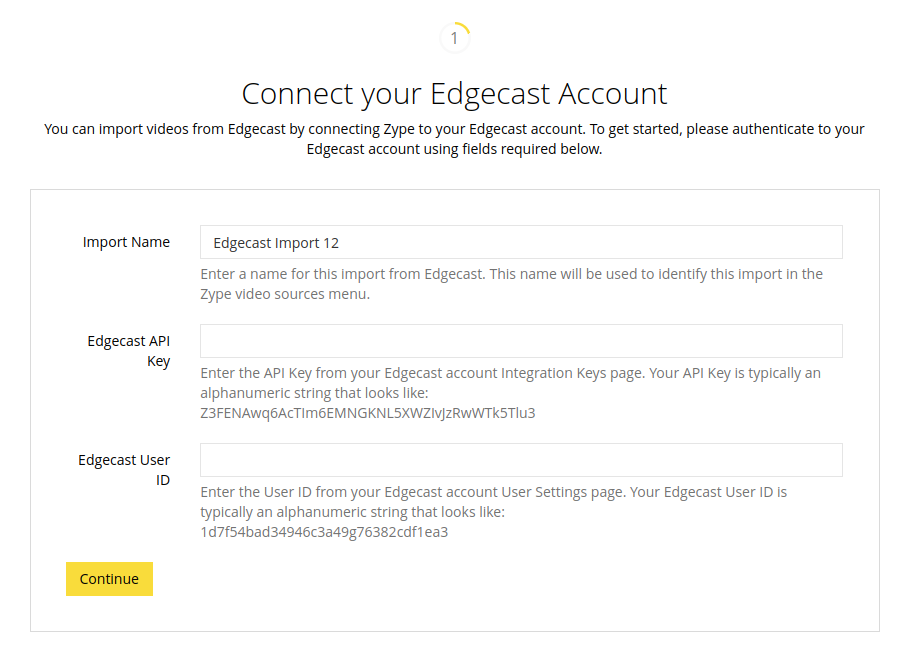Click the step 1 progress circle
Screen dimensions: 910x652
(454, 38)
